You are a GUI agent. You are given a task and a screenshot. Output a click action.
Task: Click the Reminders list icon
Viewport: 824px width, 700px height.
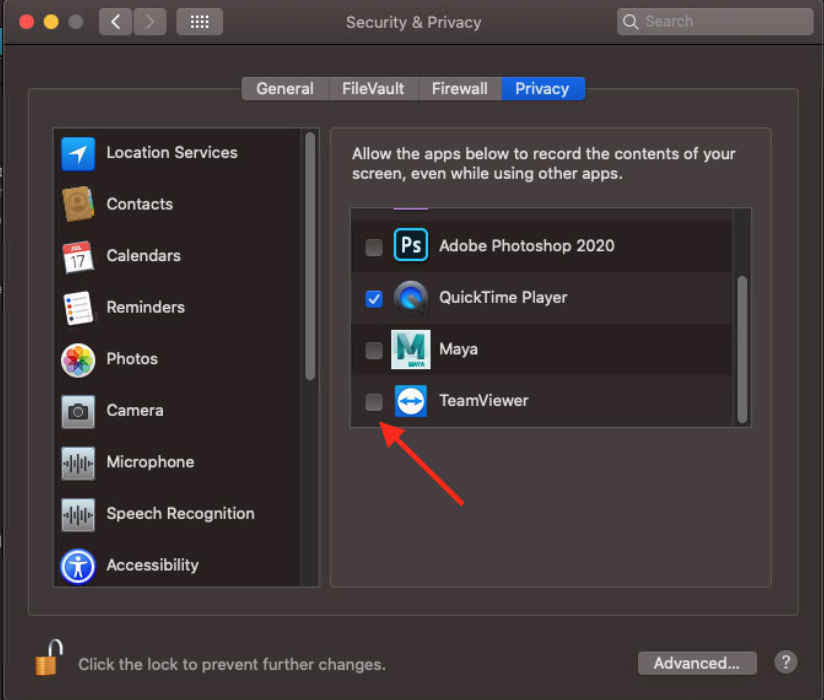(78, 308)
